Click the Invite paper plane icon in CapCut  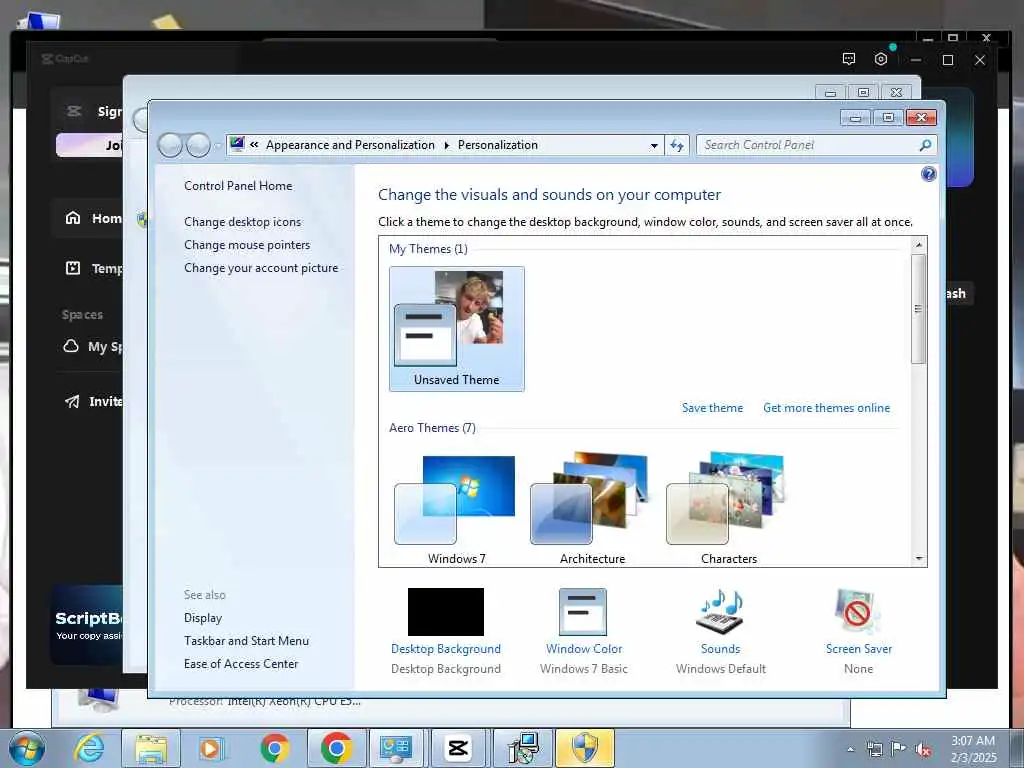pyautogui.click(x=72, y=401)
